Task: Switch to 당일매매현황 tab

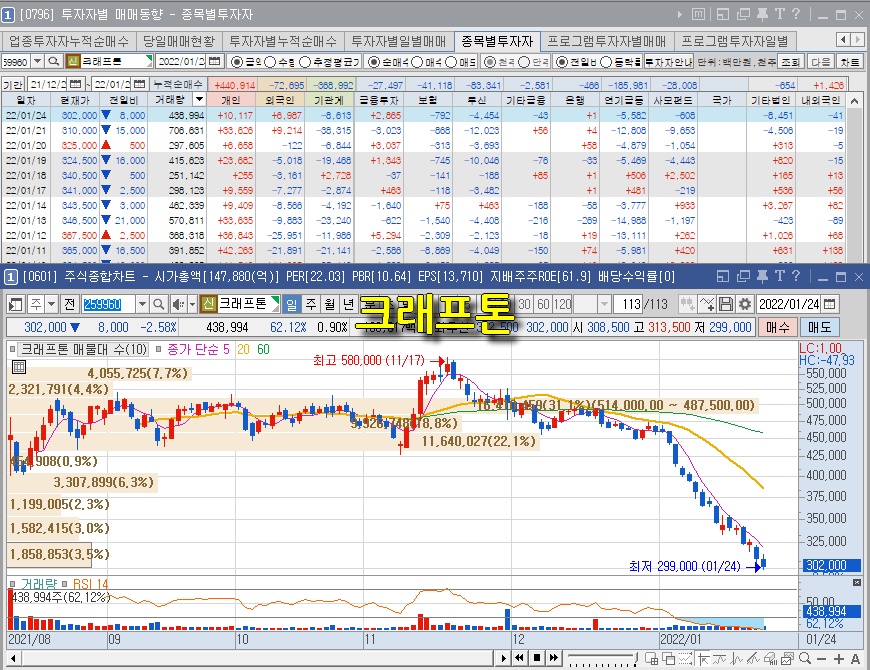Action: point(179,41)
